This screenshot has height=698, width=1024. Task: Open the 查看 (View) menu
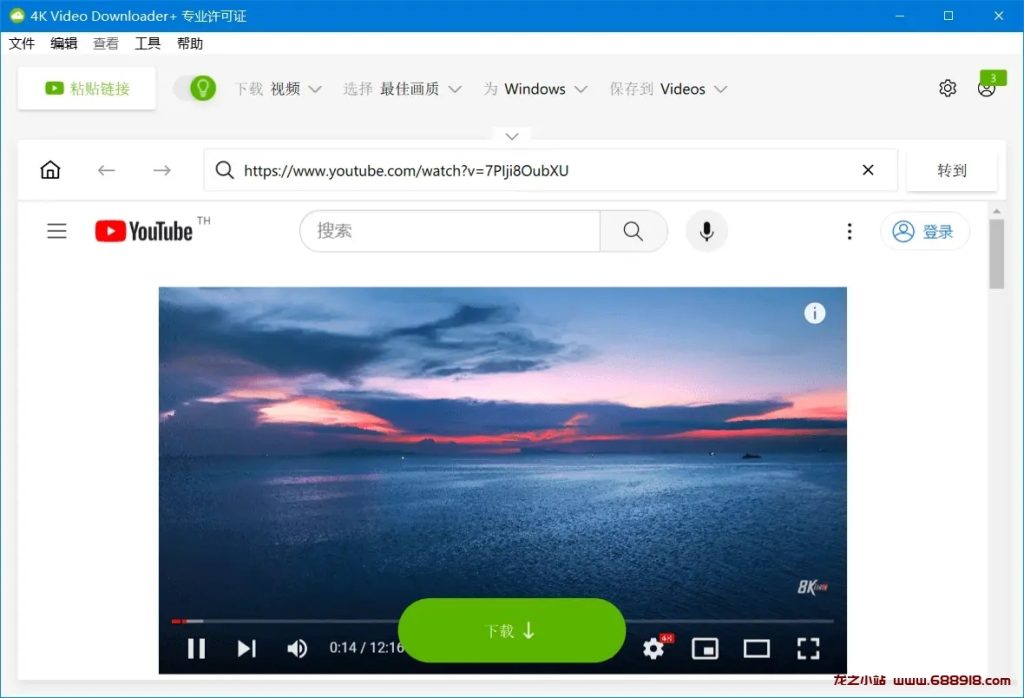(x=106, y=43)
